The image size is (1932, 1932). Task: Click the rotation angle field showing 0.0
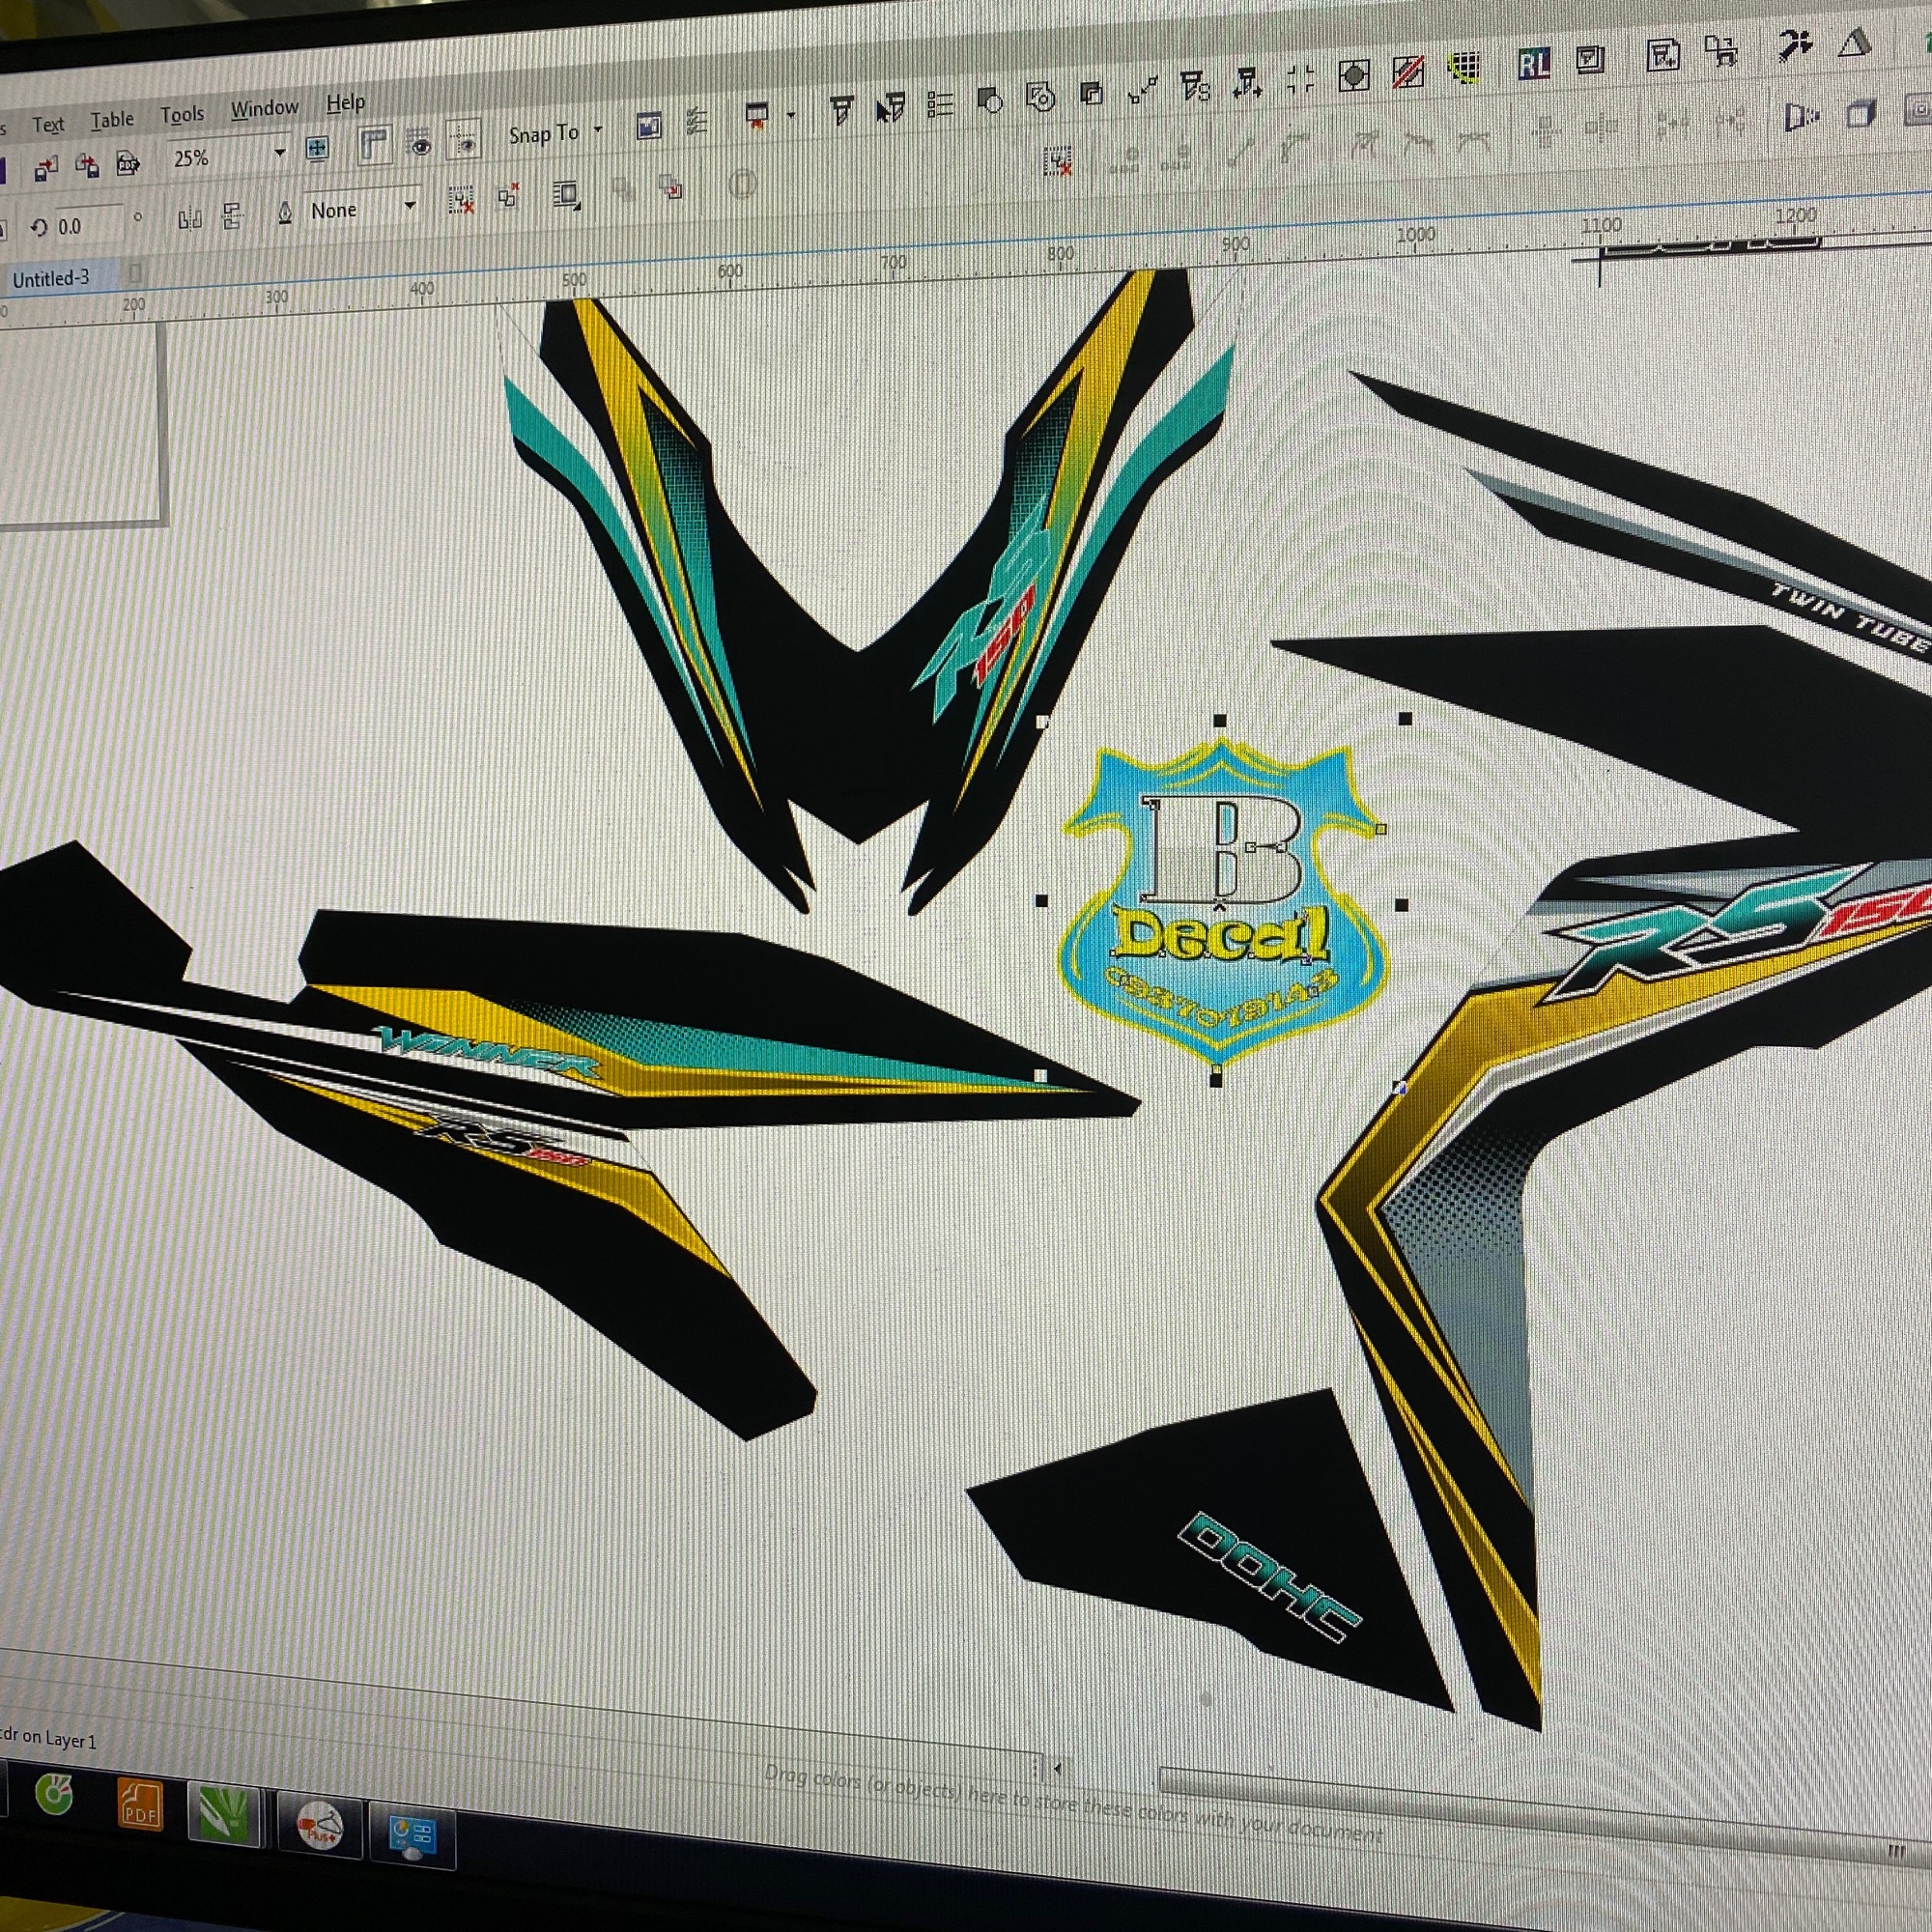tap(88, 225)
